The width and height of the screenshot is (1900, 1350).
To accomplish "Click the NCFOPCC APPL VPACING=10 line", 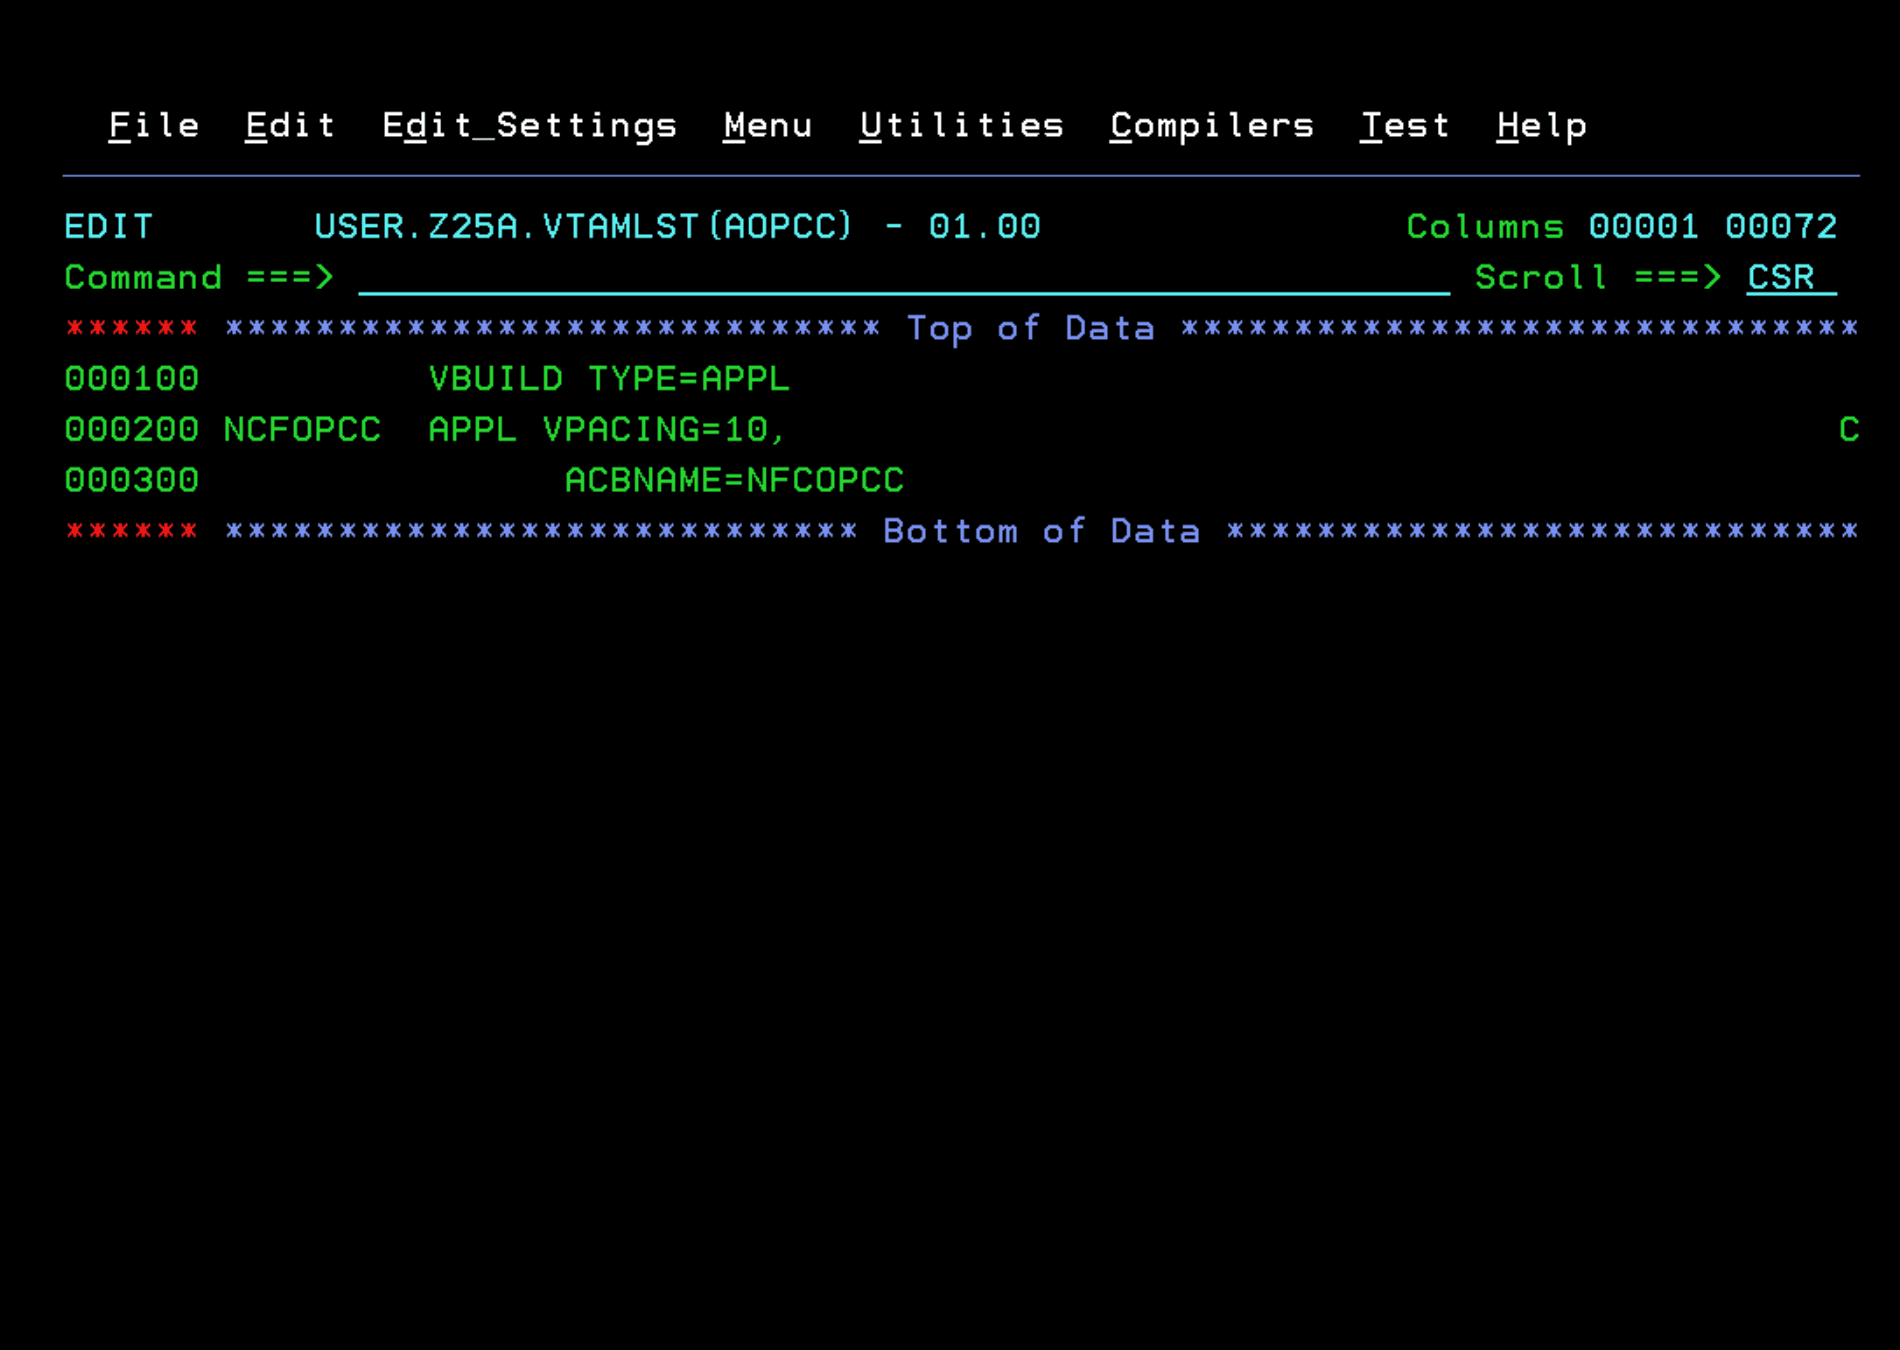I will coord(505,429).
